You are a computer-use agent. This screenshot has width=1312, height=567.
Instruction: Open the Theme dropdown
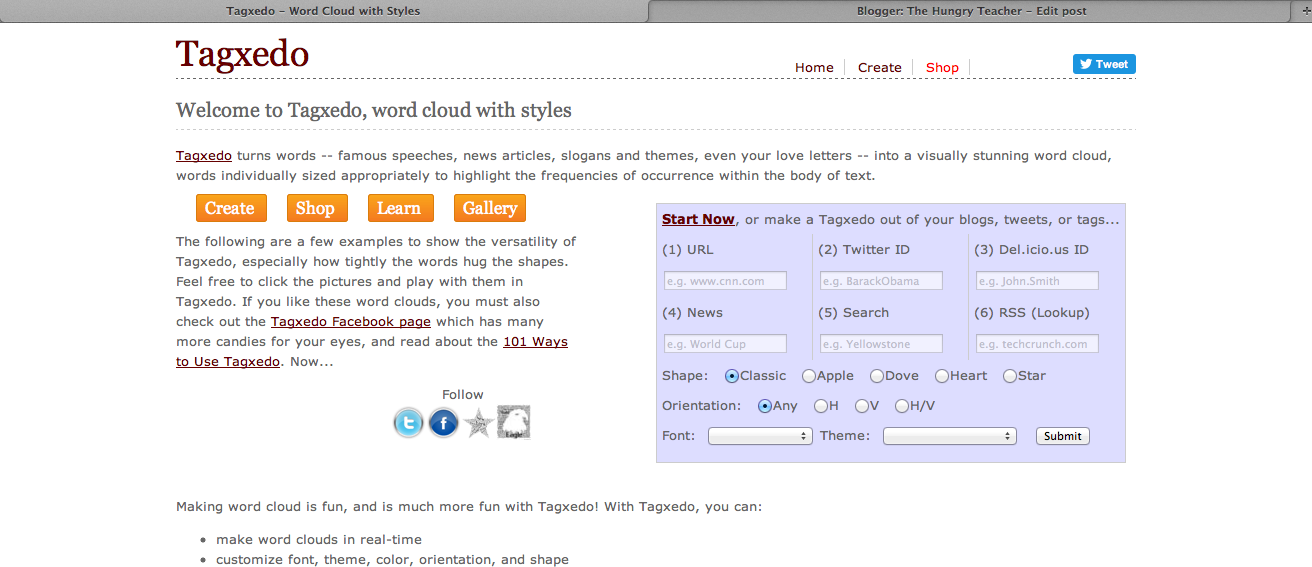tap(950, 436)
